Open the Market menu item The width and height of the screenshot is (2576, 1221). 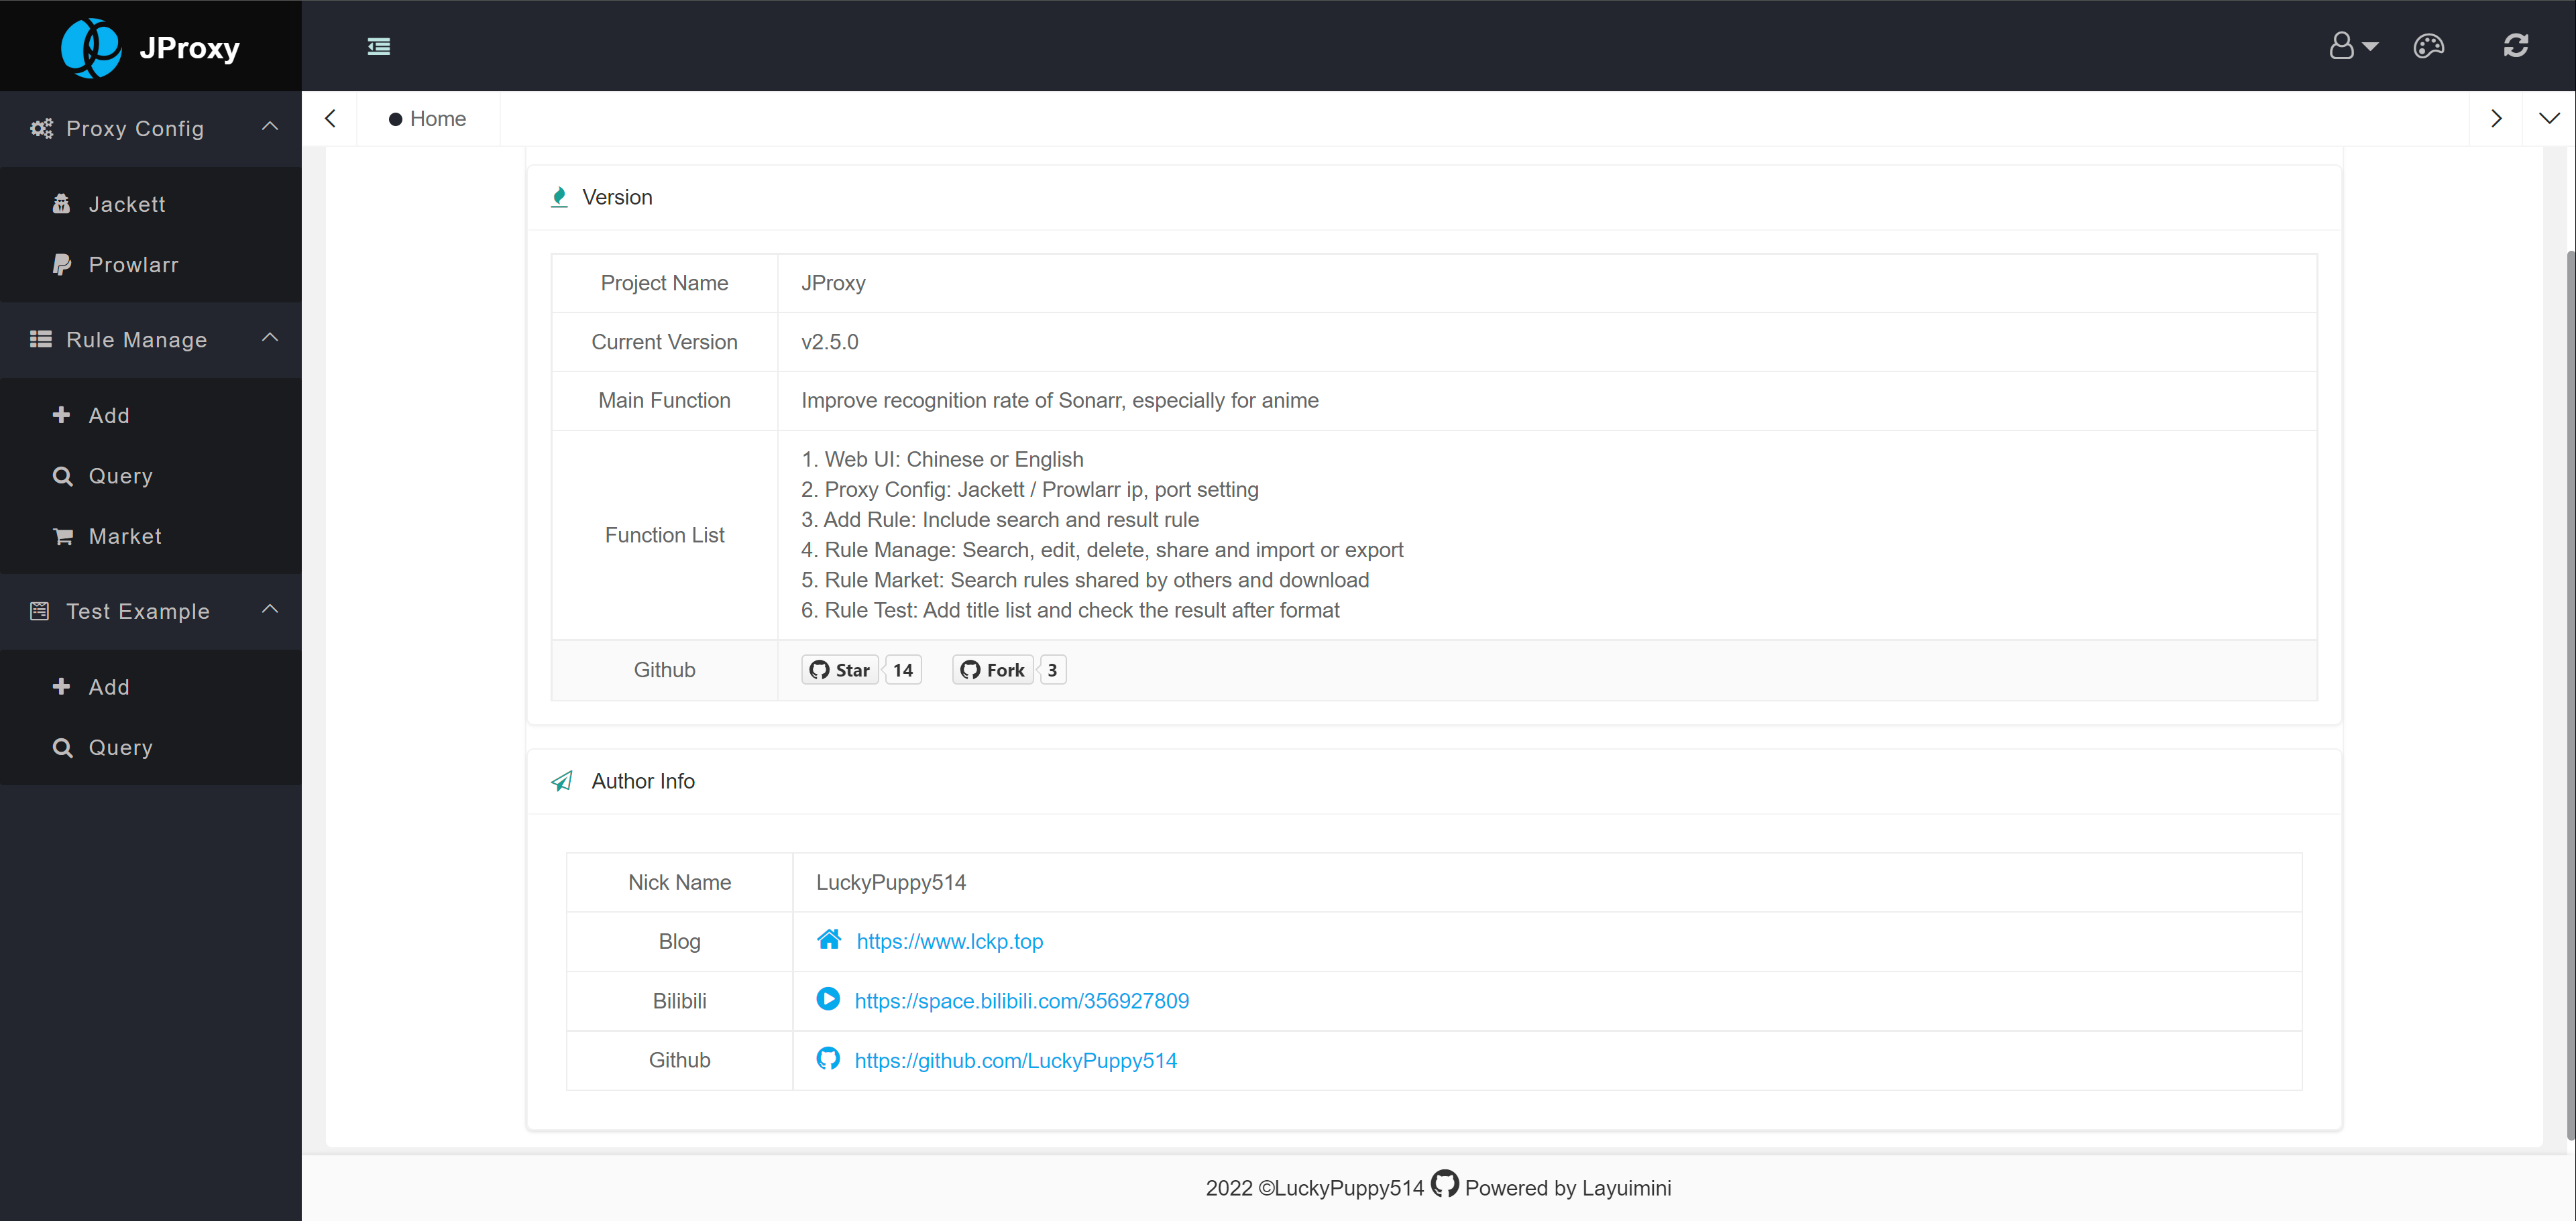(x=124, y=536)
